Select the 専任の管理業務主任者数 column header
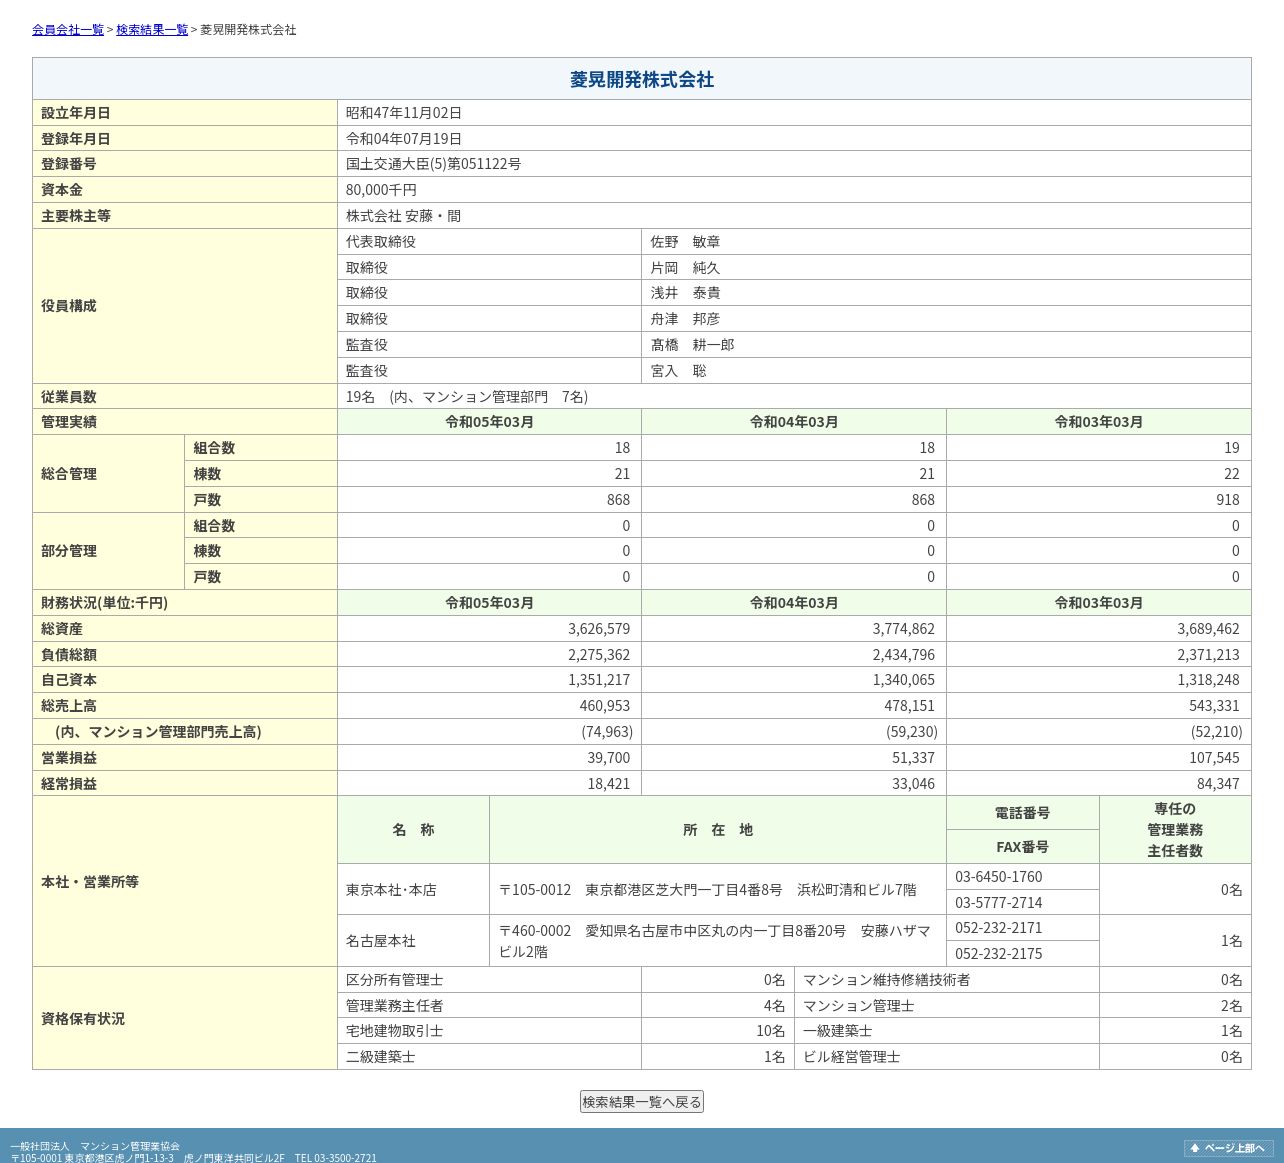The width and height of the screenshot is (1284, 1163). [x=1175, y=830]
